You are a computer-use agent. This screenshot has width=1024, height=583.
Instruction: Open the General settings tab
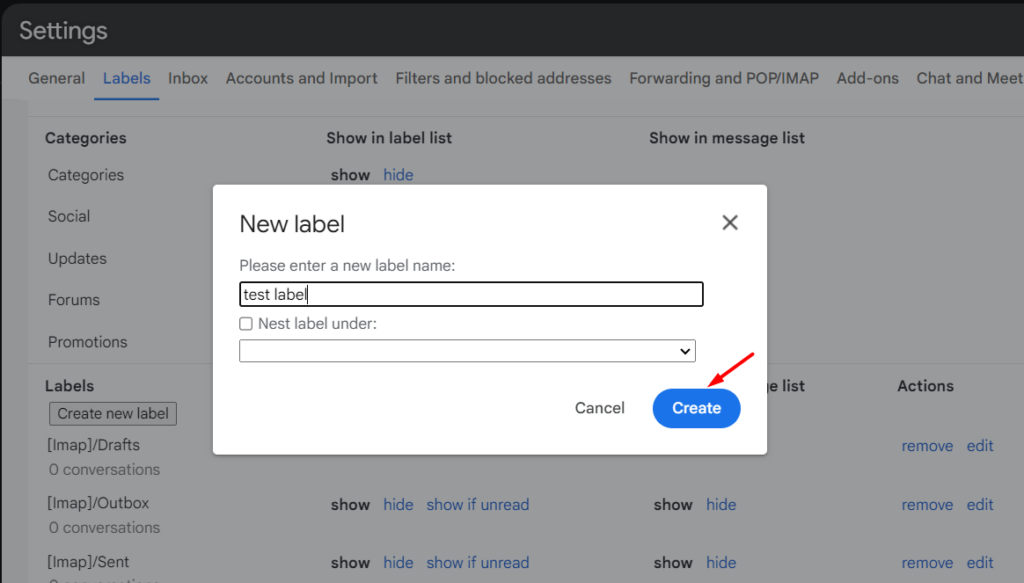click(x=57, y=78)
